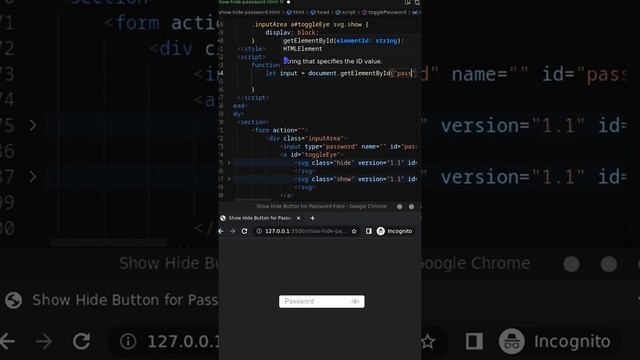This screenshot has width=640, height=360.
Task: Open the html breadcrumb segment
Action: [x=296, y=12]
